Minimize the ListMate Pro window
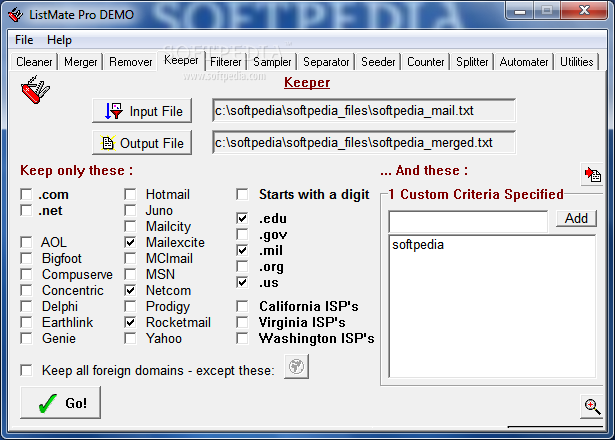615x440 pixels. (x=520, y=11)
